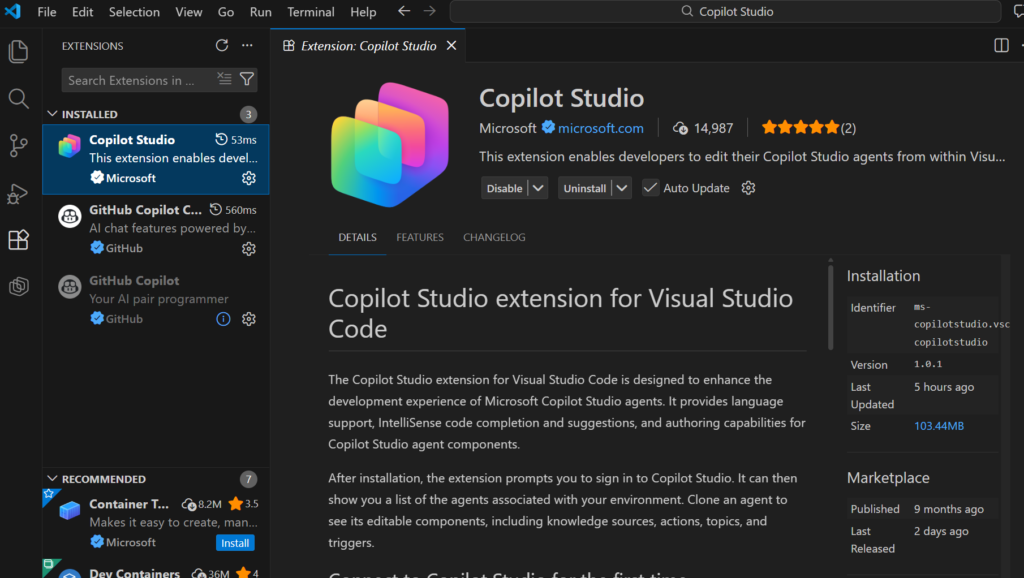The height and width of the screenshot is (578, 1024).
Task: Toggle the Auto Update checkbox
Action: click(651, 188)
